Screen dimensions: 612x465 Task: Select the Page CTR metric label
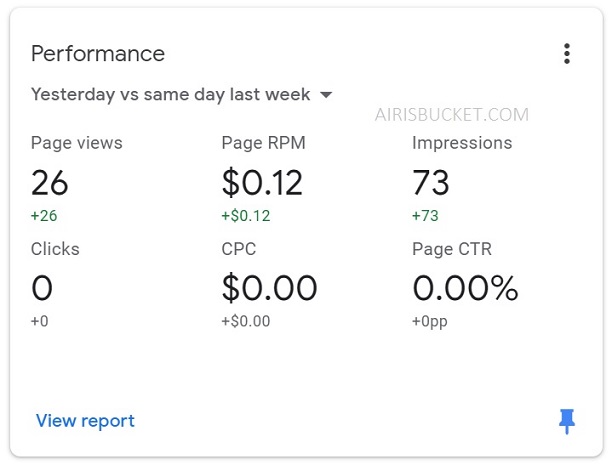(x=452, y=249)
